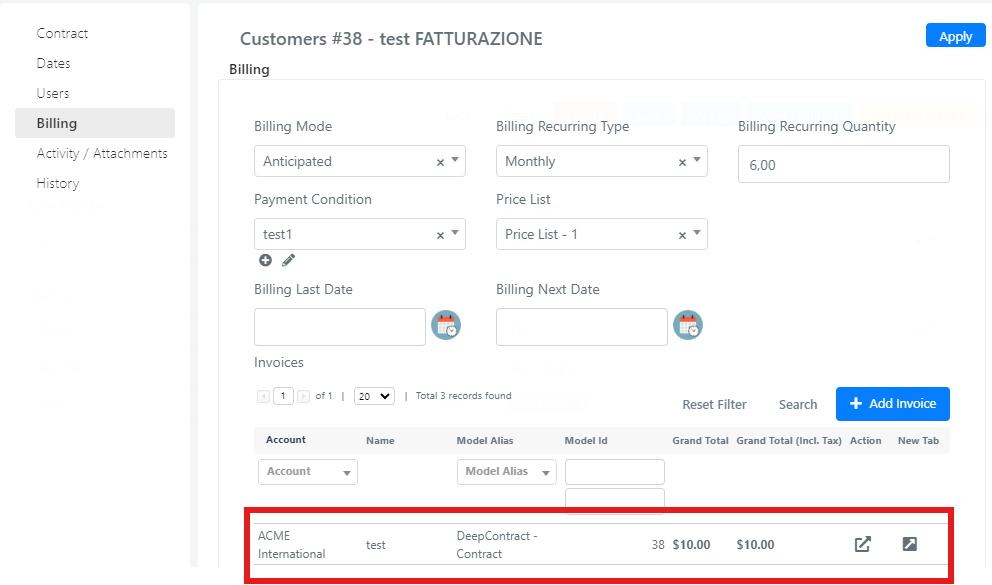Sort invoices by Account column header
The image size is (992, 585).
pos(285,440)
